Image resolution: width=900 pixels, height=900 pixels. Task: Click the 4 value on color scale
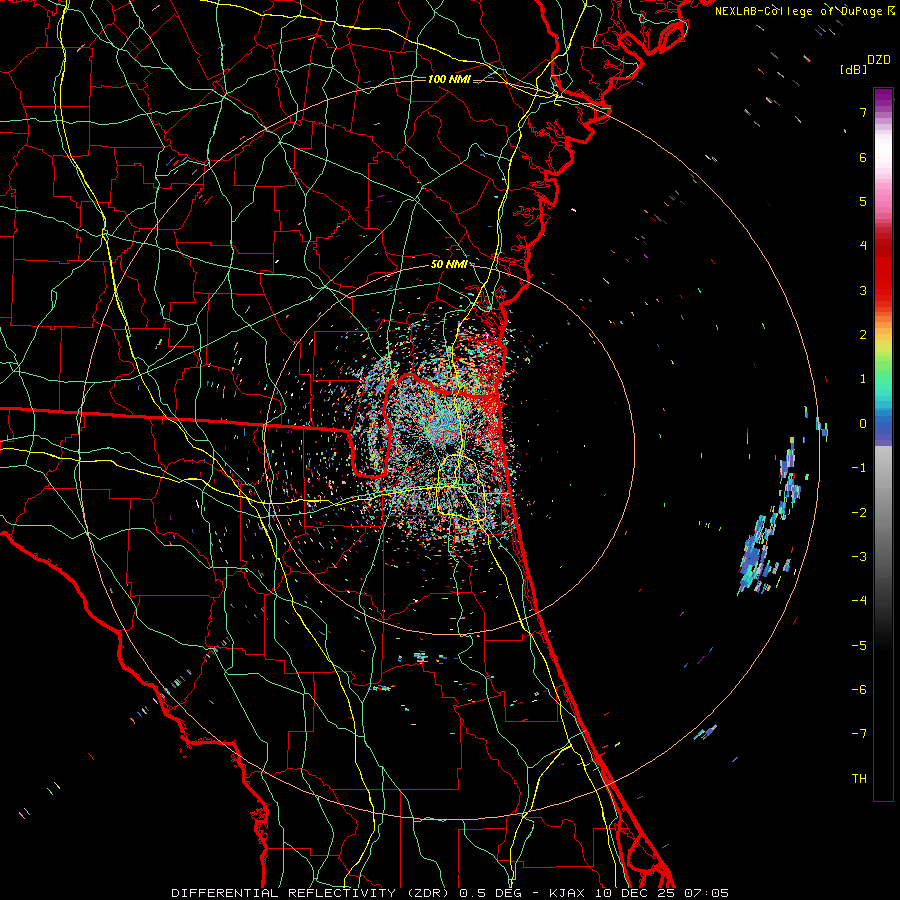[x=863, y=246]
